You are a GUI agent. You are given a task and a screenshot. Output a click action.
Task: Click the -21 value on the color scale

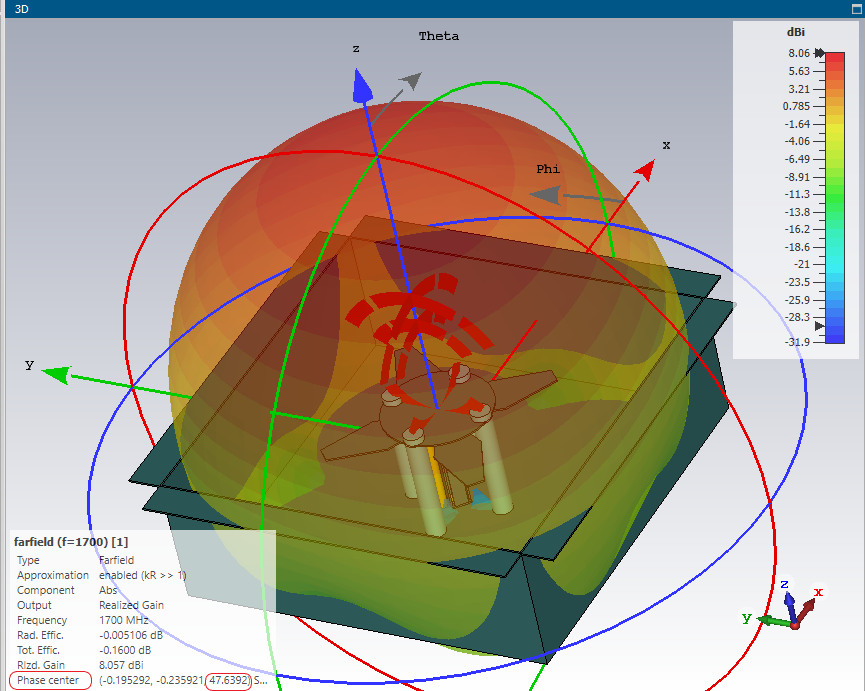tap(802, 264)
